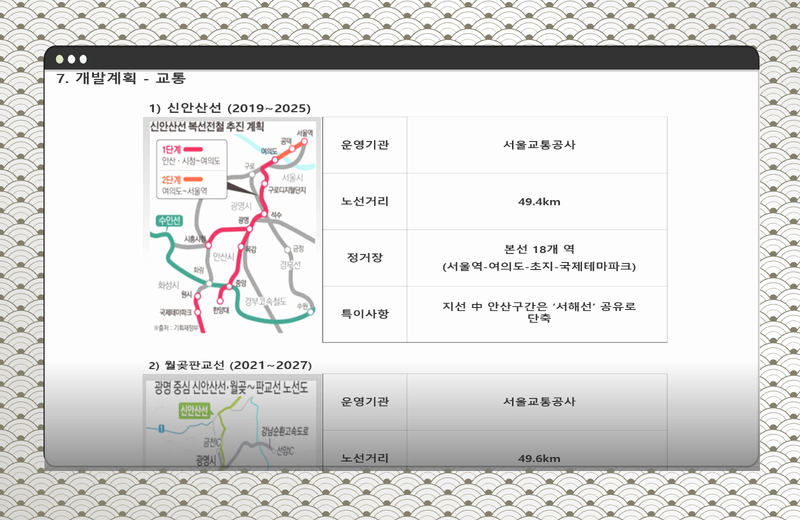This screenshot has width=800, height=520.
Task: Click the middle window dot in the title bar
Action: 71,59
